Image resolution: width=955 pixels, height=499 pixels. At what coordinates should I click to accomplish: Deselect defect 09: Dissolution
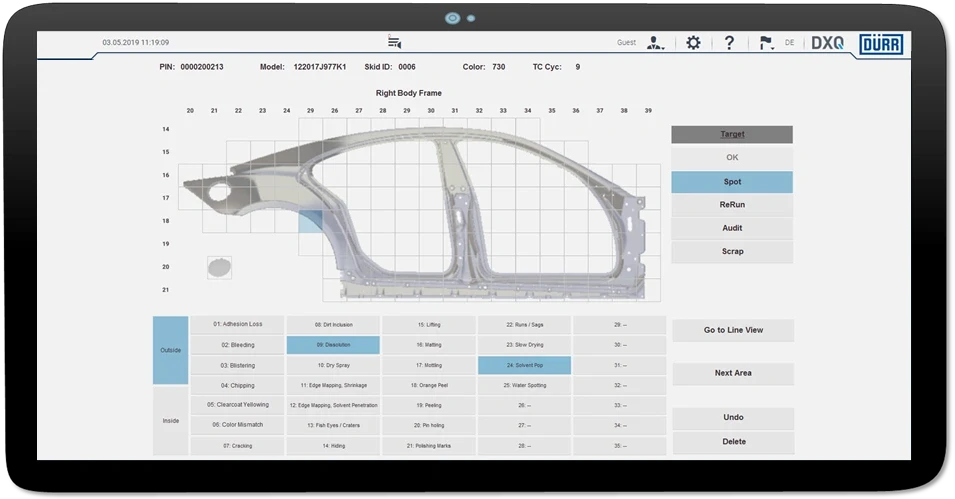pos(333,345)
